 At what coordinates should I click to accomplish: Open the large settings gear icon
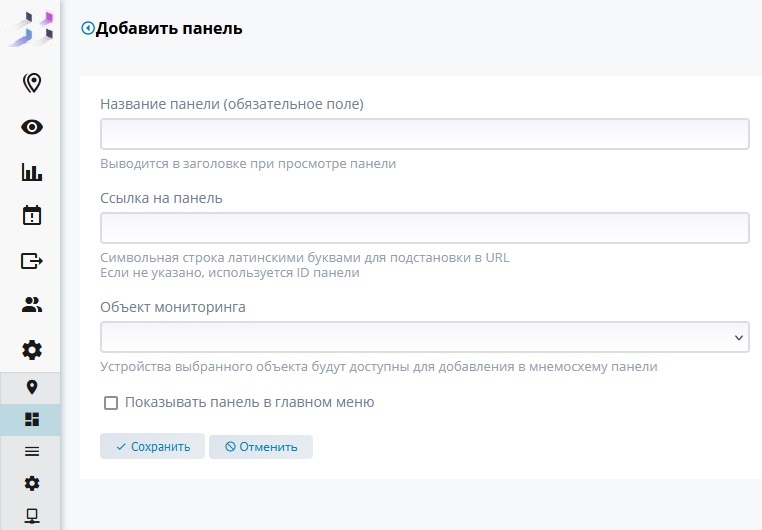tap(32, 350)
